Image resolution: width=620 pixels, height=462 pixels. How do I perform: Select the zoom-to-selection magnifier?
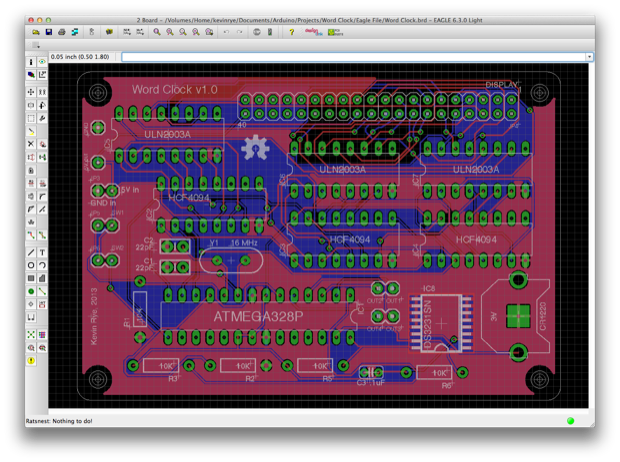(209, 32)
